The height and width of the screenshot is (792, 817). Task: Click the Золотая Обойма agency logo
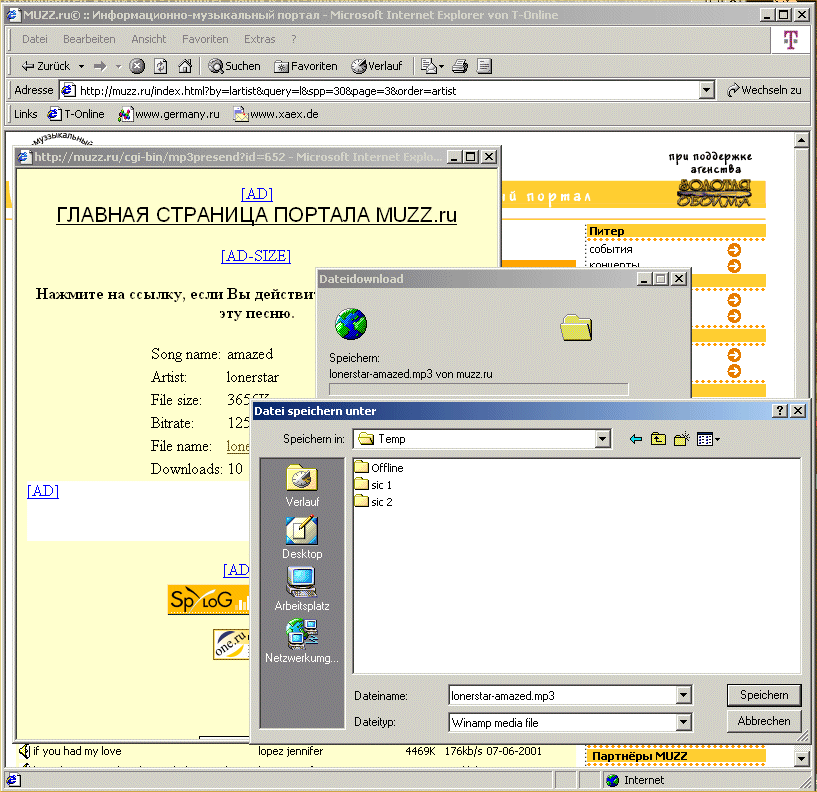(x=714, y=193)
